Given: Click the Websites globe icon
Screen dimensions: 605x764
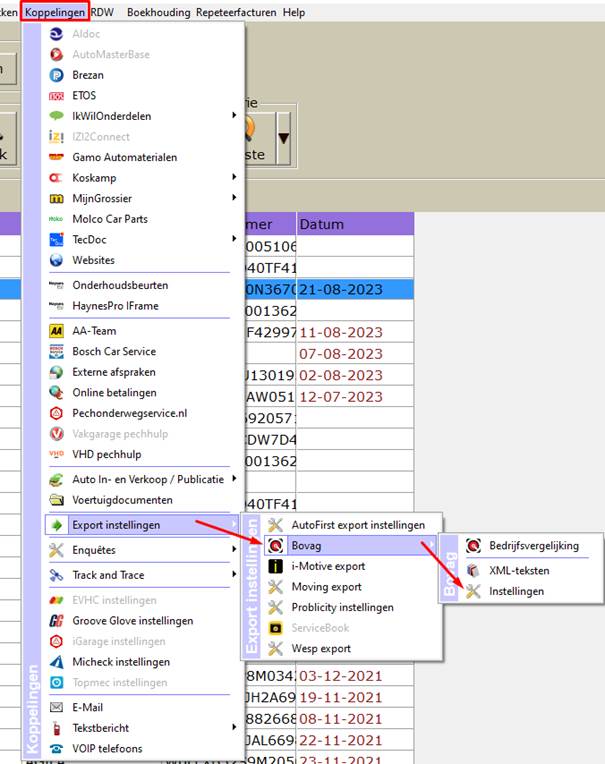Looking at the screenshot, I should coord(57,260).
